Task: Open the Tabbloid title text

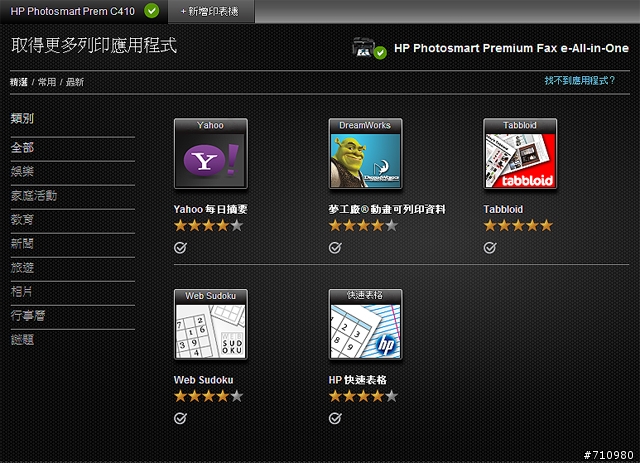Action: point(503,209)
